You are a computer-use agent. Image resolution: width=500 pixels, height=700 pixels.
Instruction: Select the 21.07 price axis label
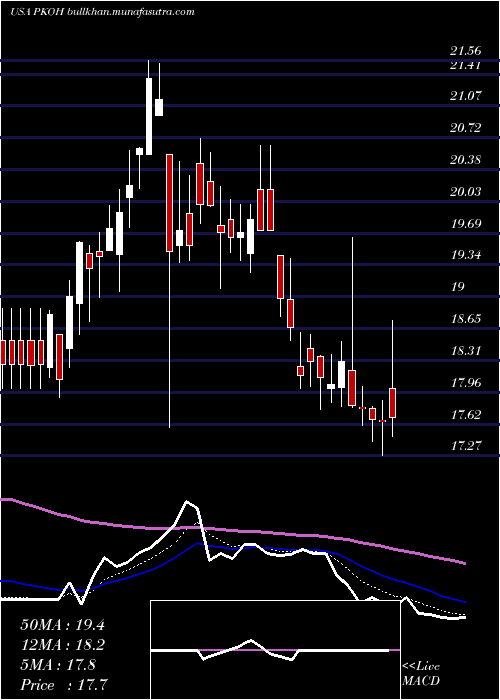pyautogui.click(x=468, y=96)
